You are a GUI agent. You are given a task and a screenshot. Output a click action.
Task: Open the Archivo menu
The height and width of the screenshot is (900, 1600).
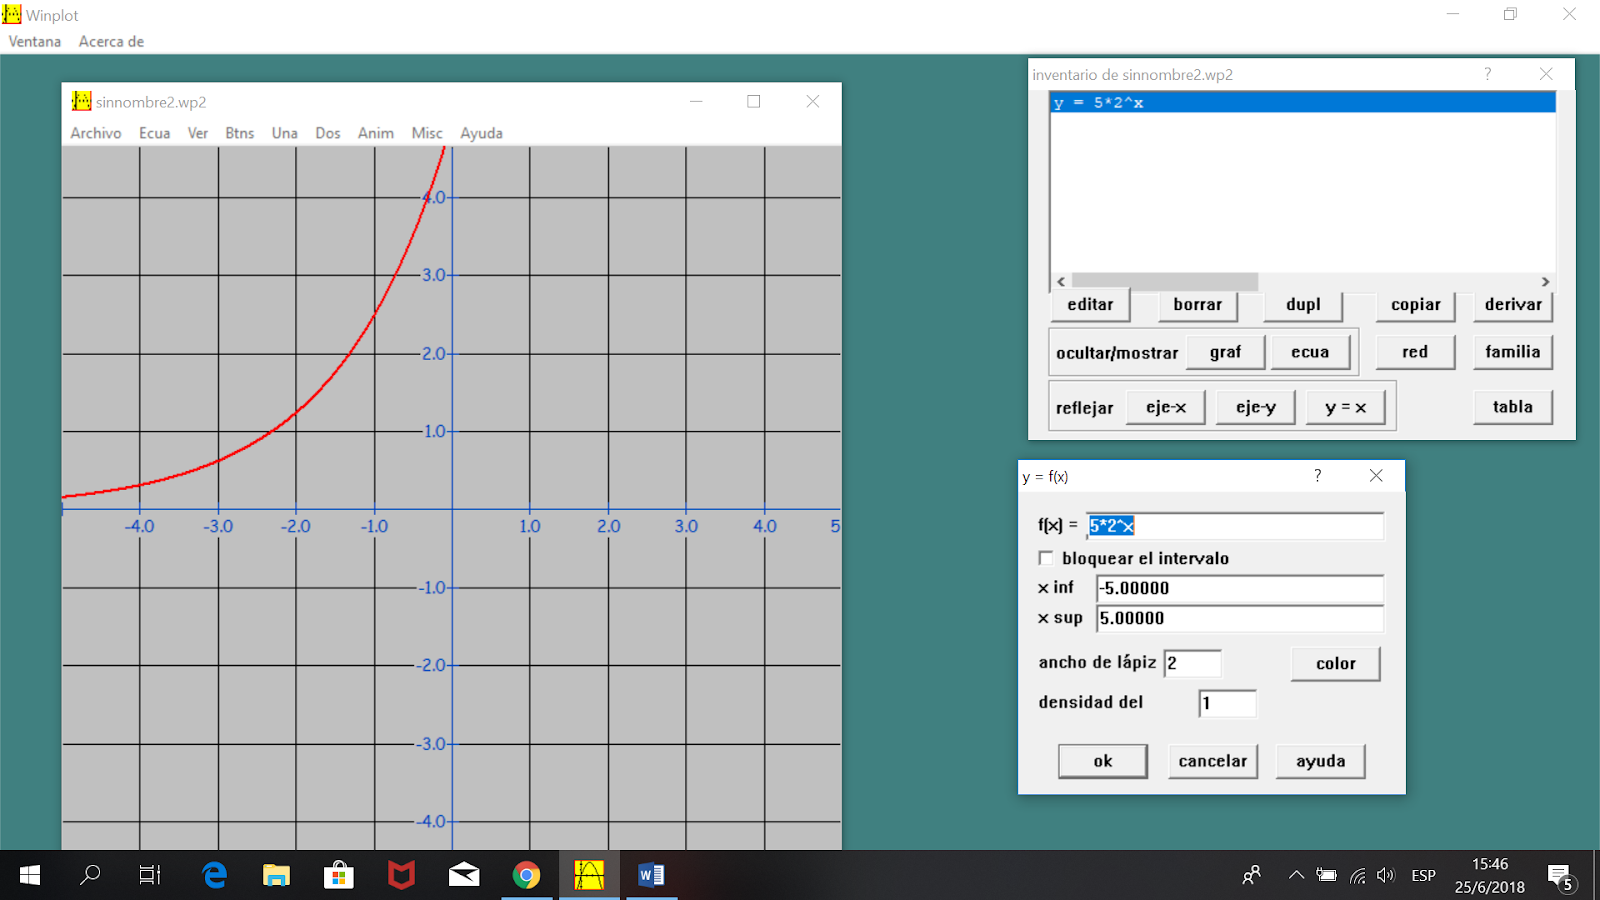(x=96, y=133)
